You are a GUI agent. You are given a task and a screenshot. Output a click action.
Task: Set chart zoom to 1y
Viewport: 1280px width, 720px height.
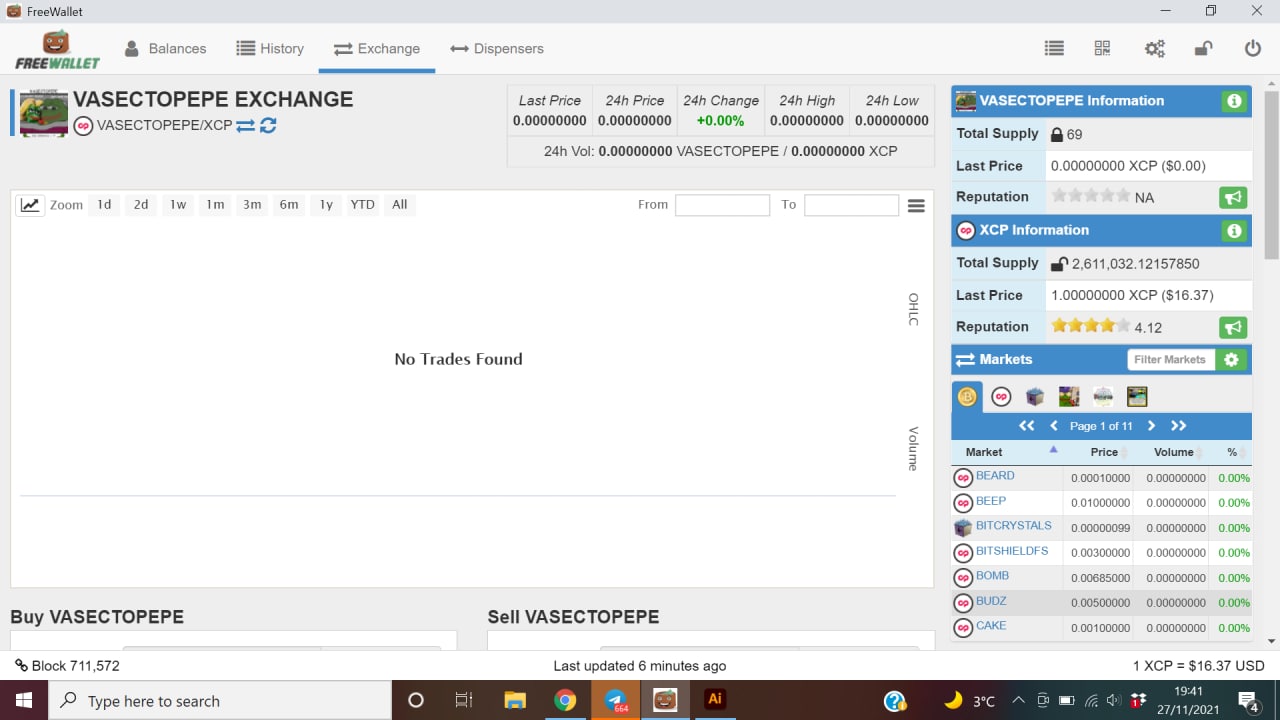click(326, 205)
